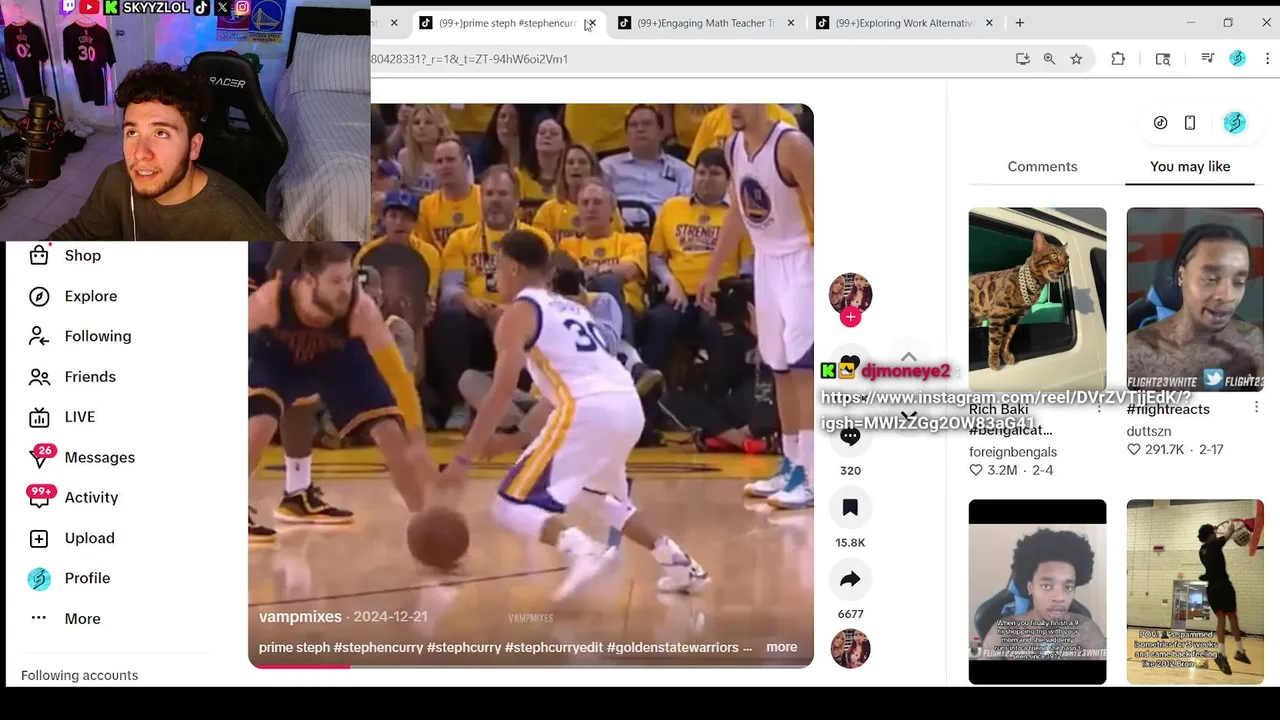This screenshot has width=1280, height=720.
Task: Open the flightreacts video thumbnail
Action: tap(1195, 299)
